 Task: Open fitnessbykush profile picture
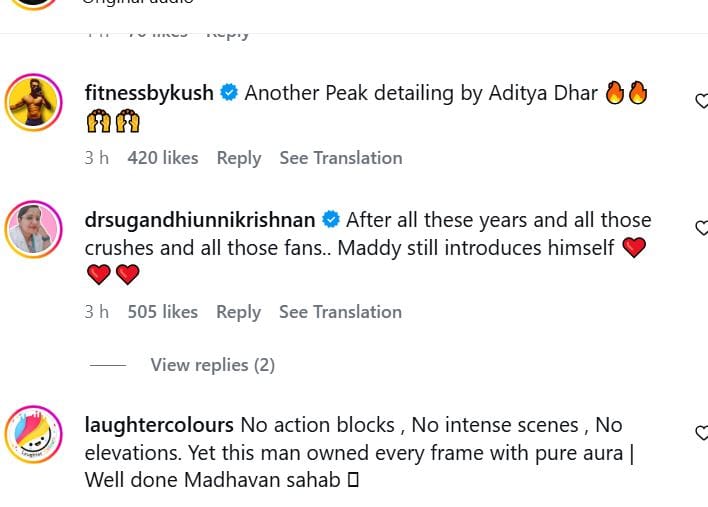[x=34, y=102]
